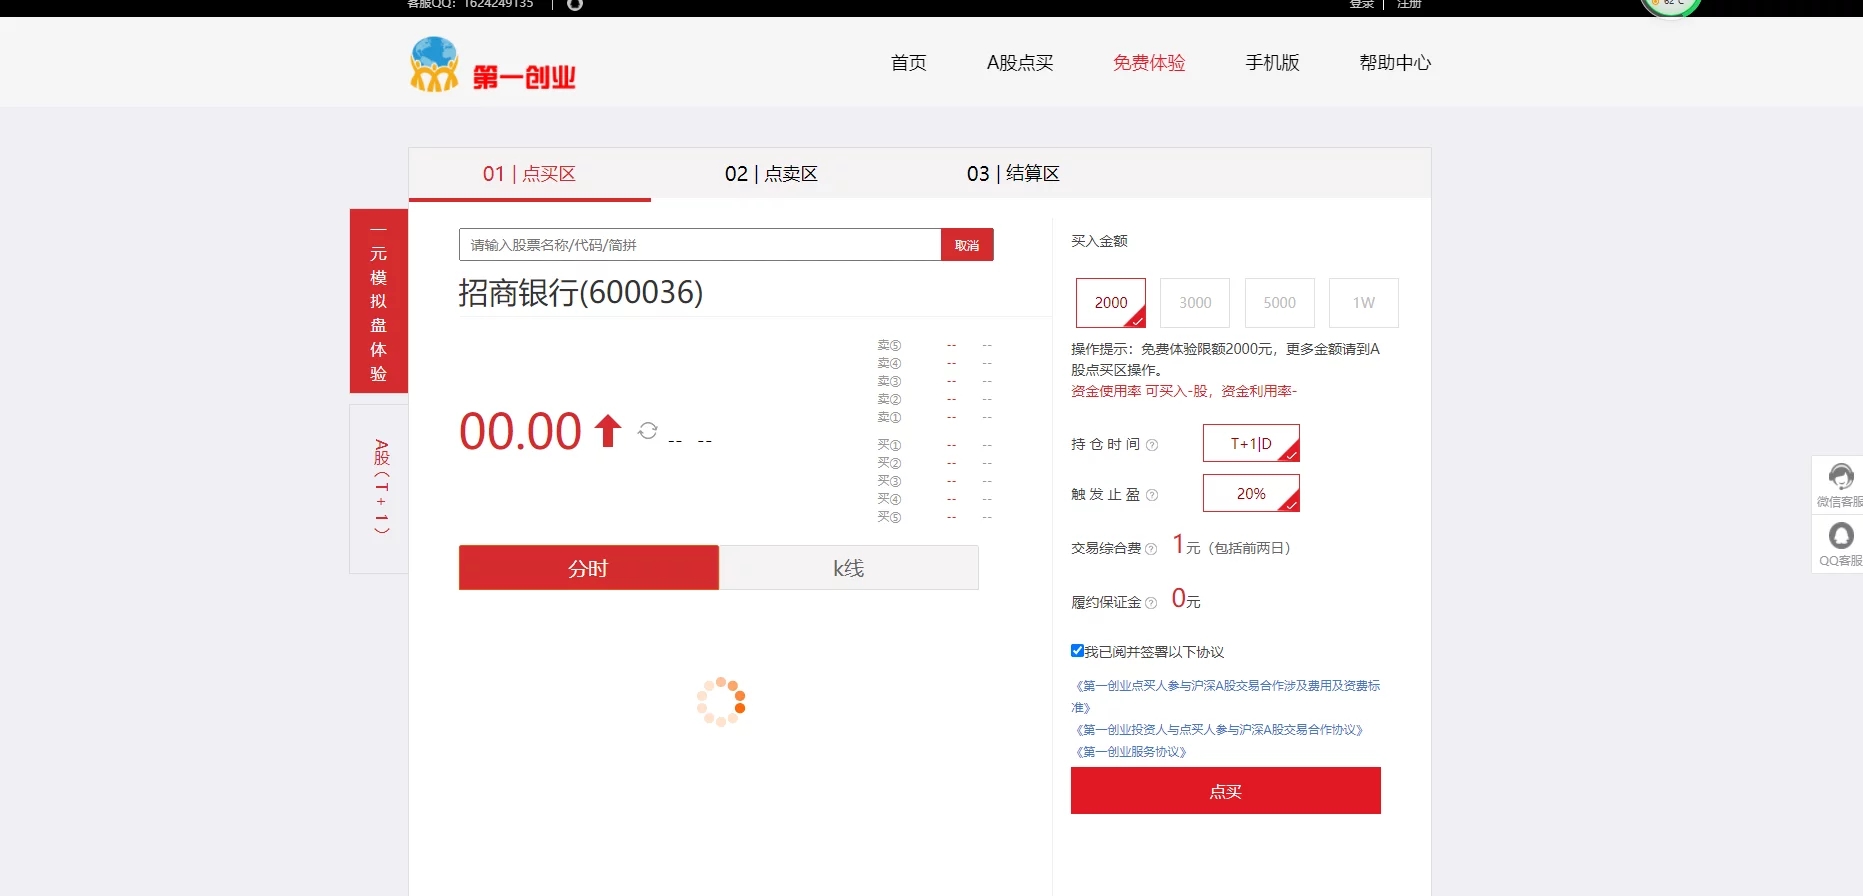1863x896 pixels.
Task: Toggle the 我已阅并签署以下协议 checkbox
Action: (x=1077, y=651)
